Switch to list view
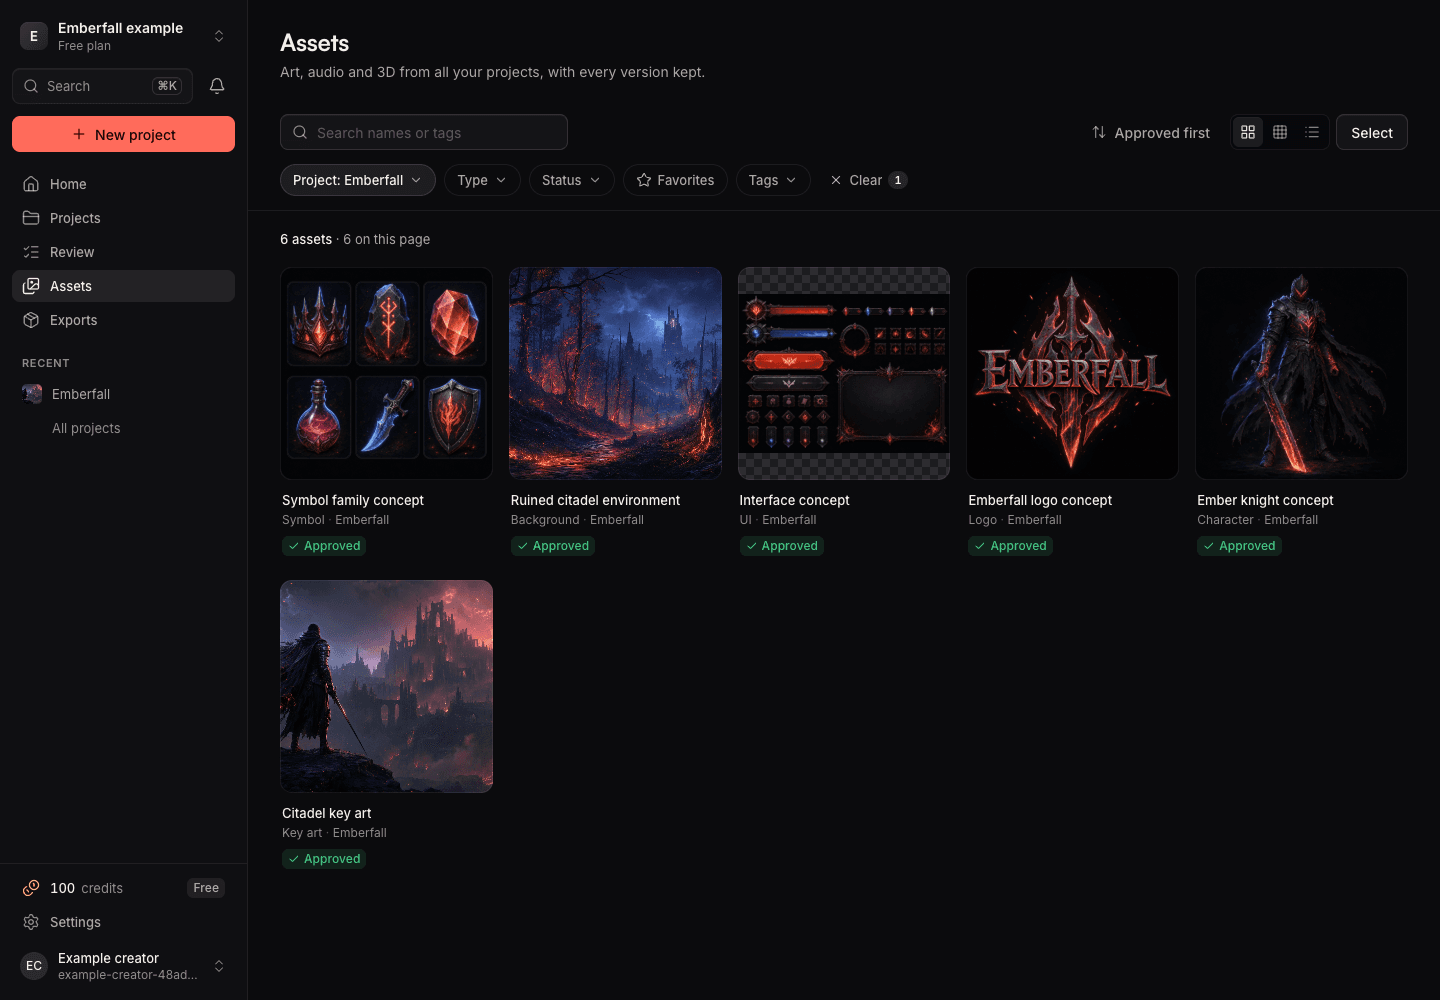Screen dimensions: 1440x1000 click(1312, 132)
